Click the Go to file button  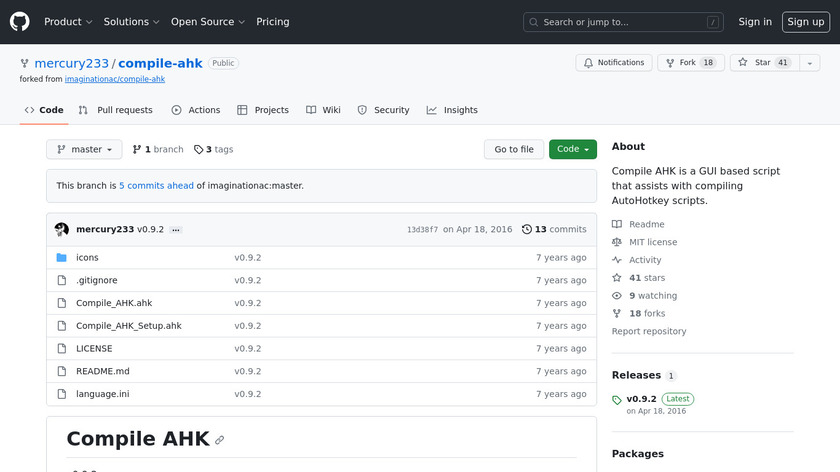(x=514, y=149)
